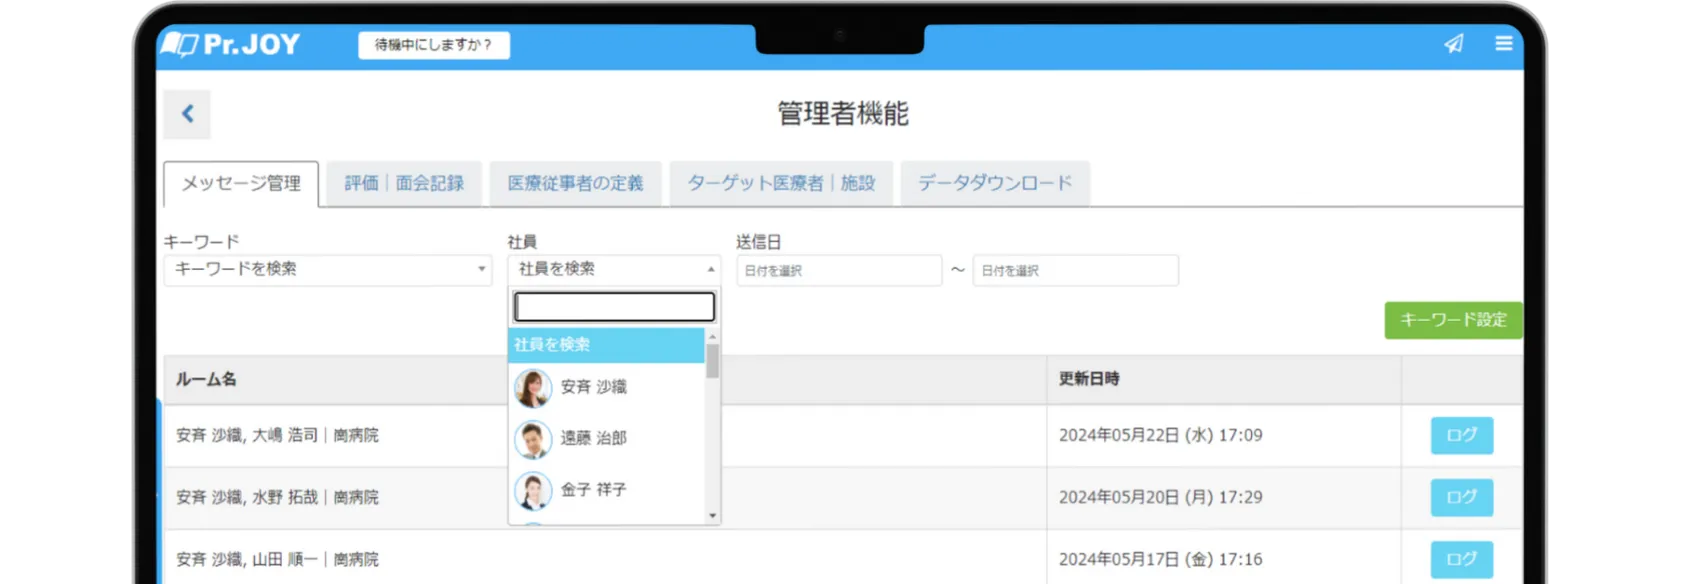Click employee list scroll up arrow
Screen dimensions: 1681x584
click(x=712, y=337)
